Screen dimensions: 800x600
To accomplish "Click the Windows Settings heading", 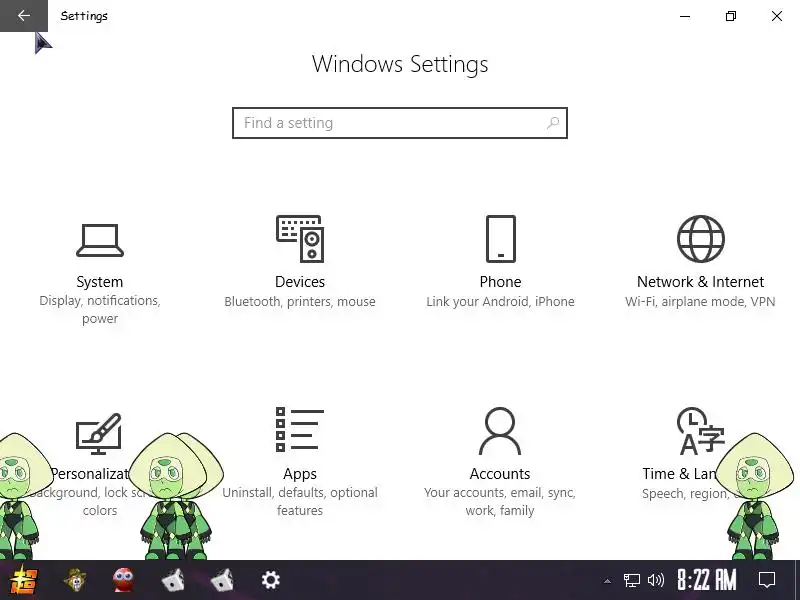I will pyautogui.click(x=400, y=64).
